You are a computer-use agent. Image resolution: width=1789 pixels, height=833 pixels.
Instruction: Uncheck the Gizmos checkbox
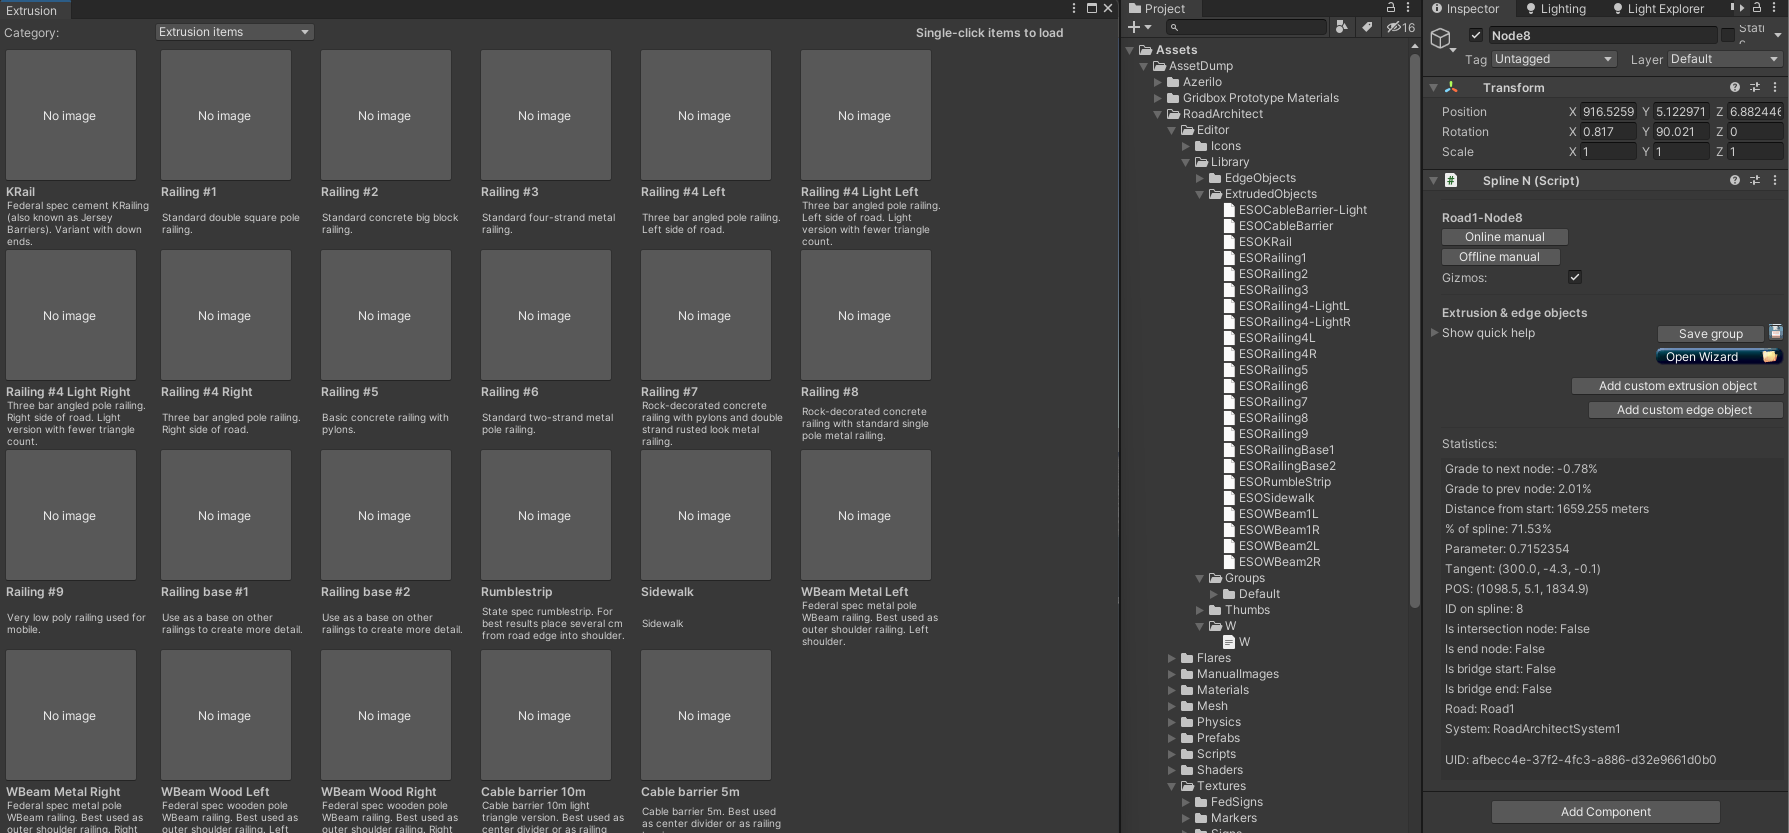(1575, 277)
